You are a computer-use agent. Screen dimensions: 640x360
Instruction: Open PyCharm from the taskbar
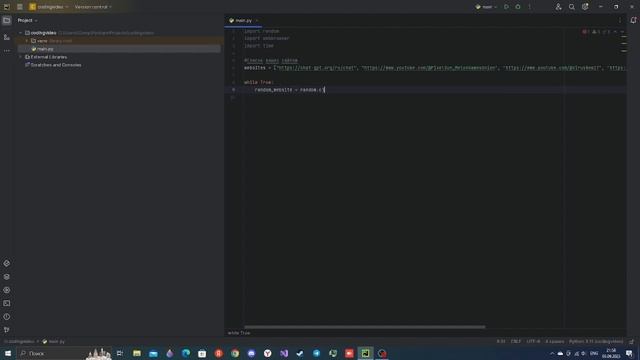tap(365, 353)
